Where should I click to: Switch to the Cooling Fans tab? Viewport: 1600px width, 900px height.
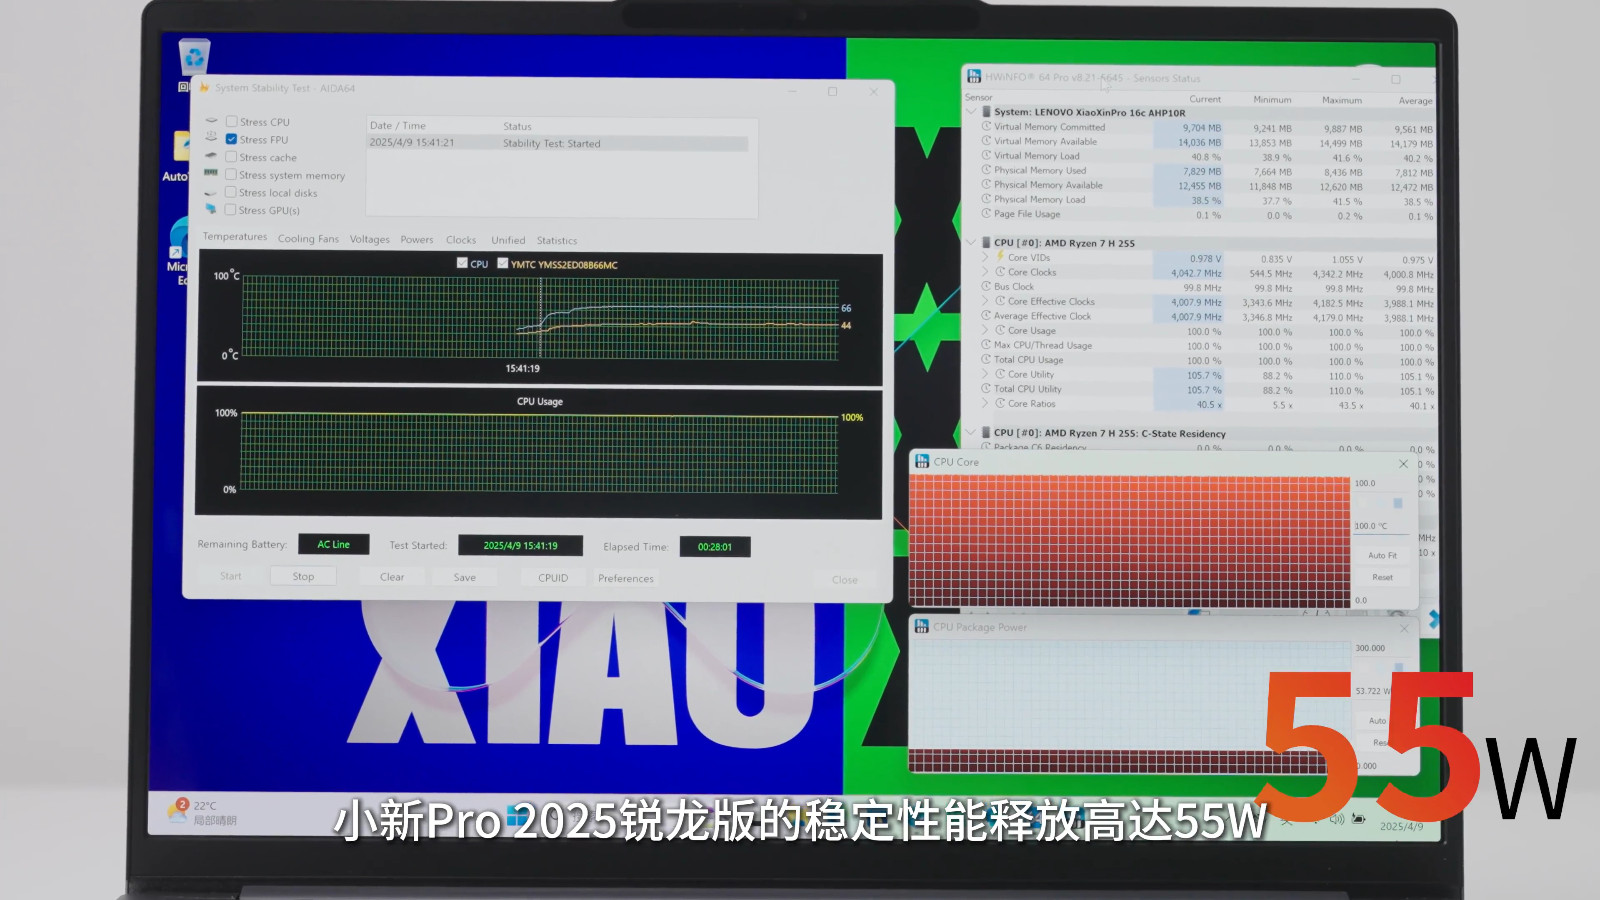click(x=308, y=239)
